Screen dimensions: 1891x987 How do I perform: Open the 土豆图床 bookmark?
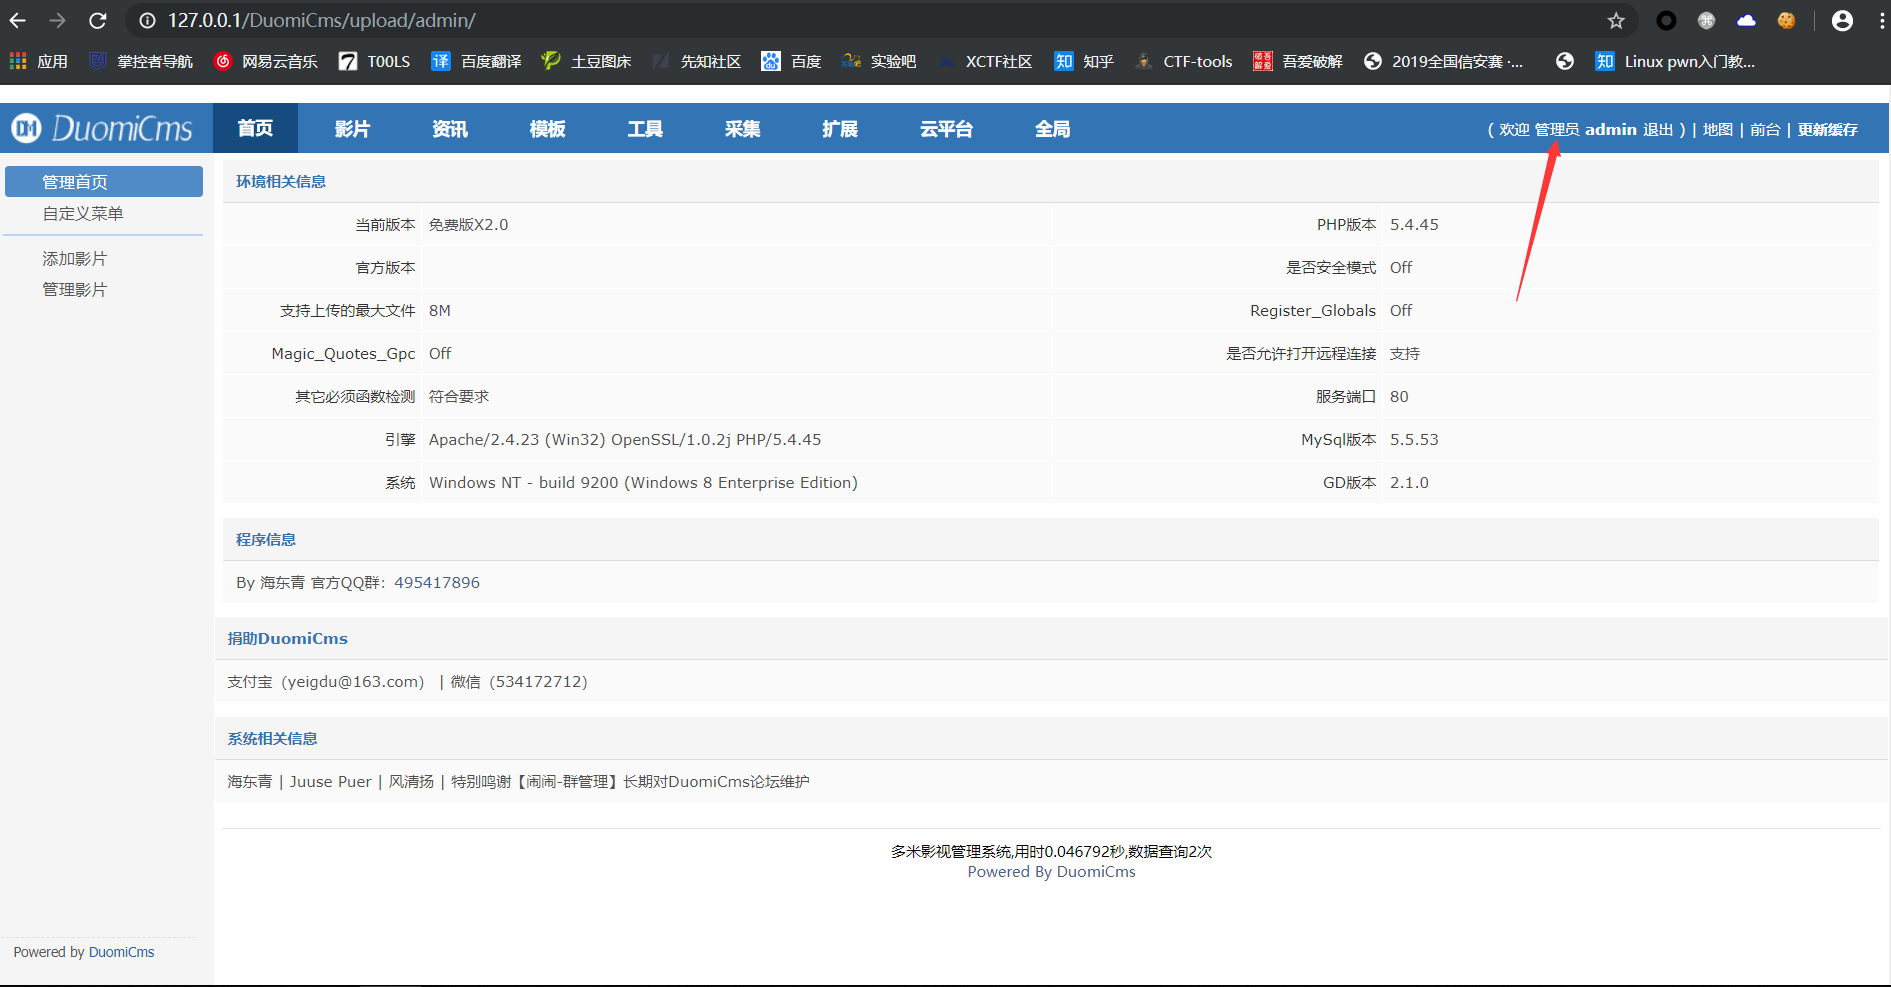pos(587,61)
